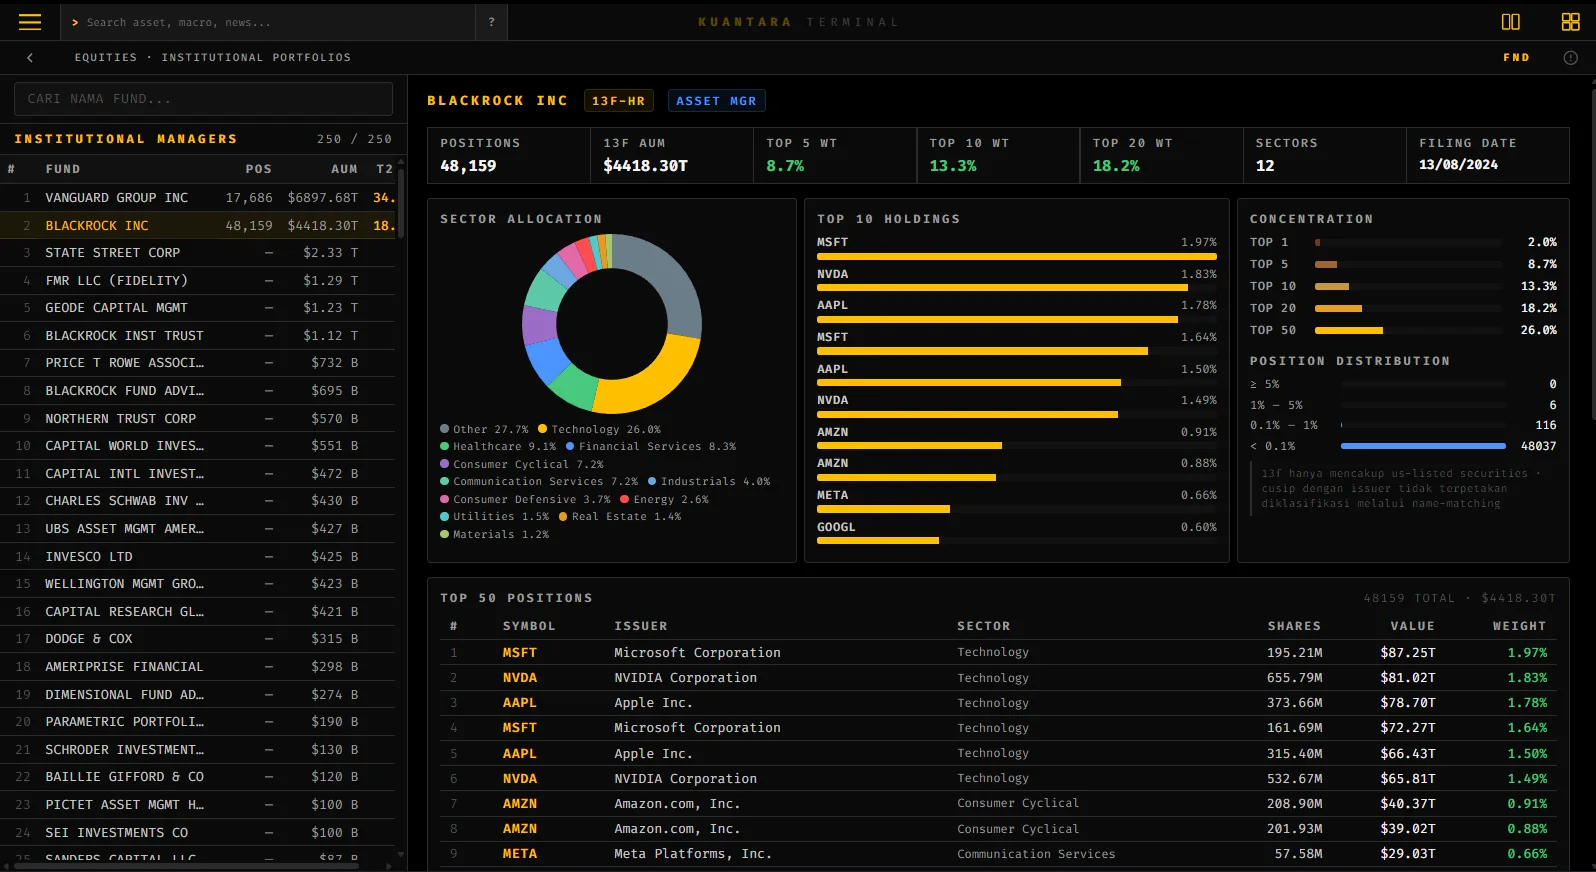Sort positions by the ISSUER column header
1596x872 pixels.
pos(641,626)
